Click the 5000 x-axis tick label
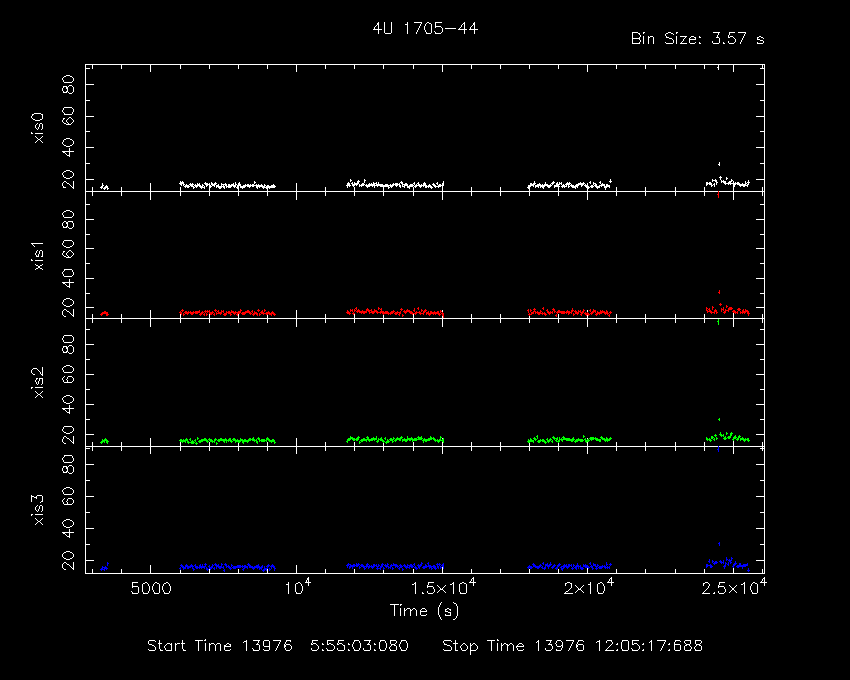 coord(151,588)
